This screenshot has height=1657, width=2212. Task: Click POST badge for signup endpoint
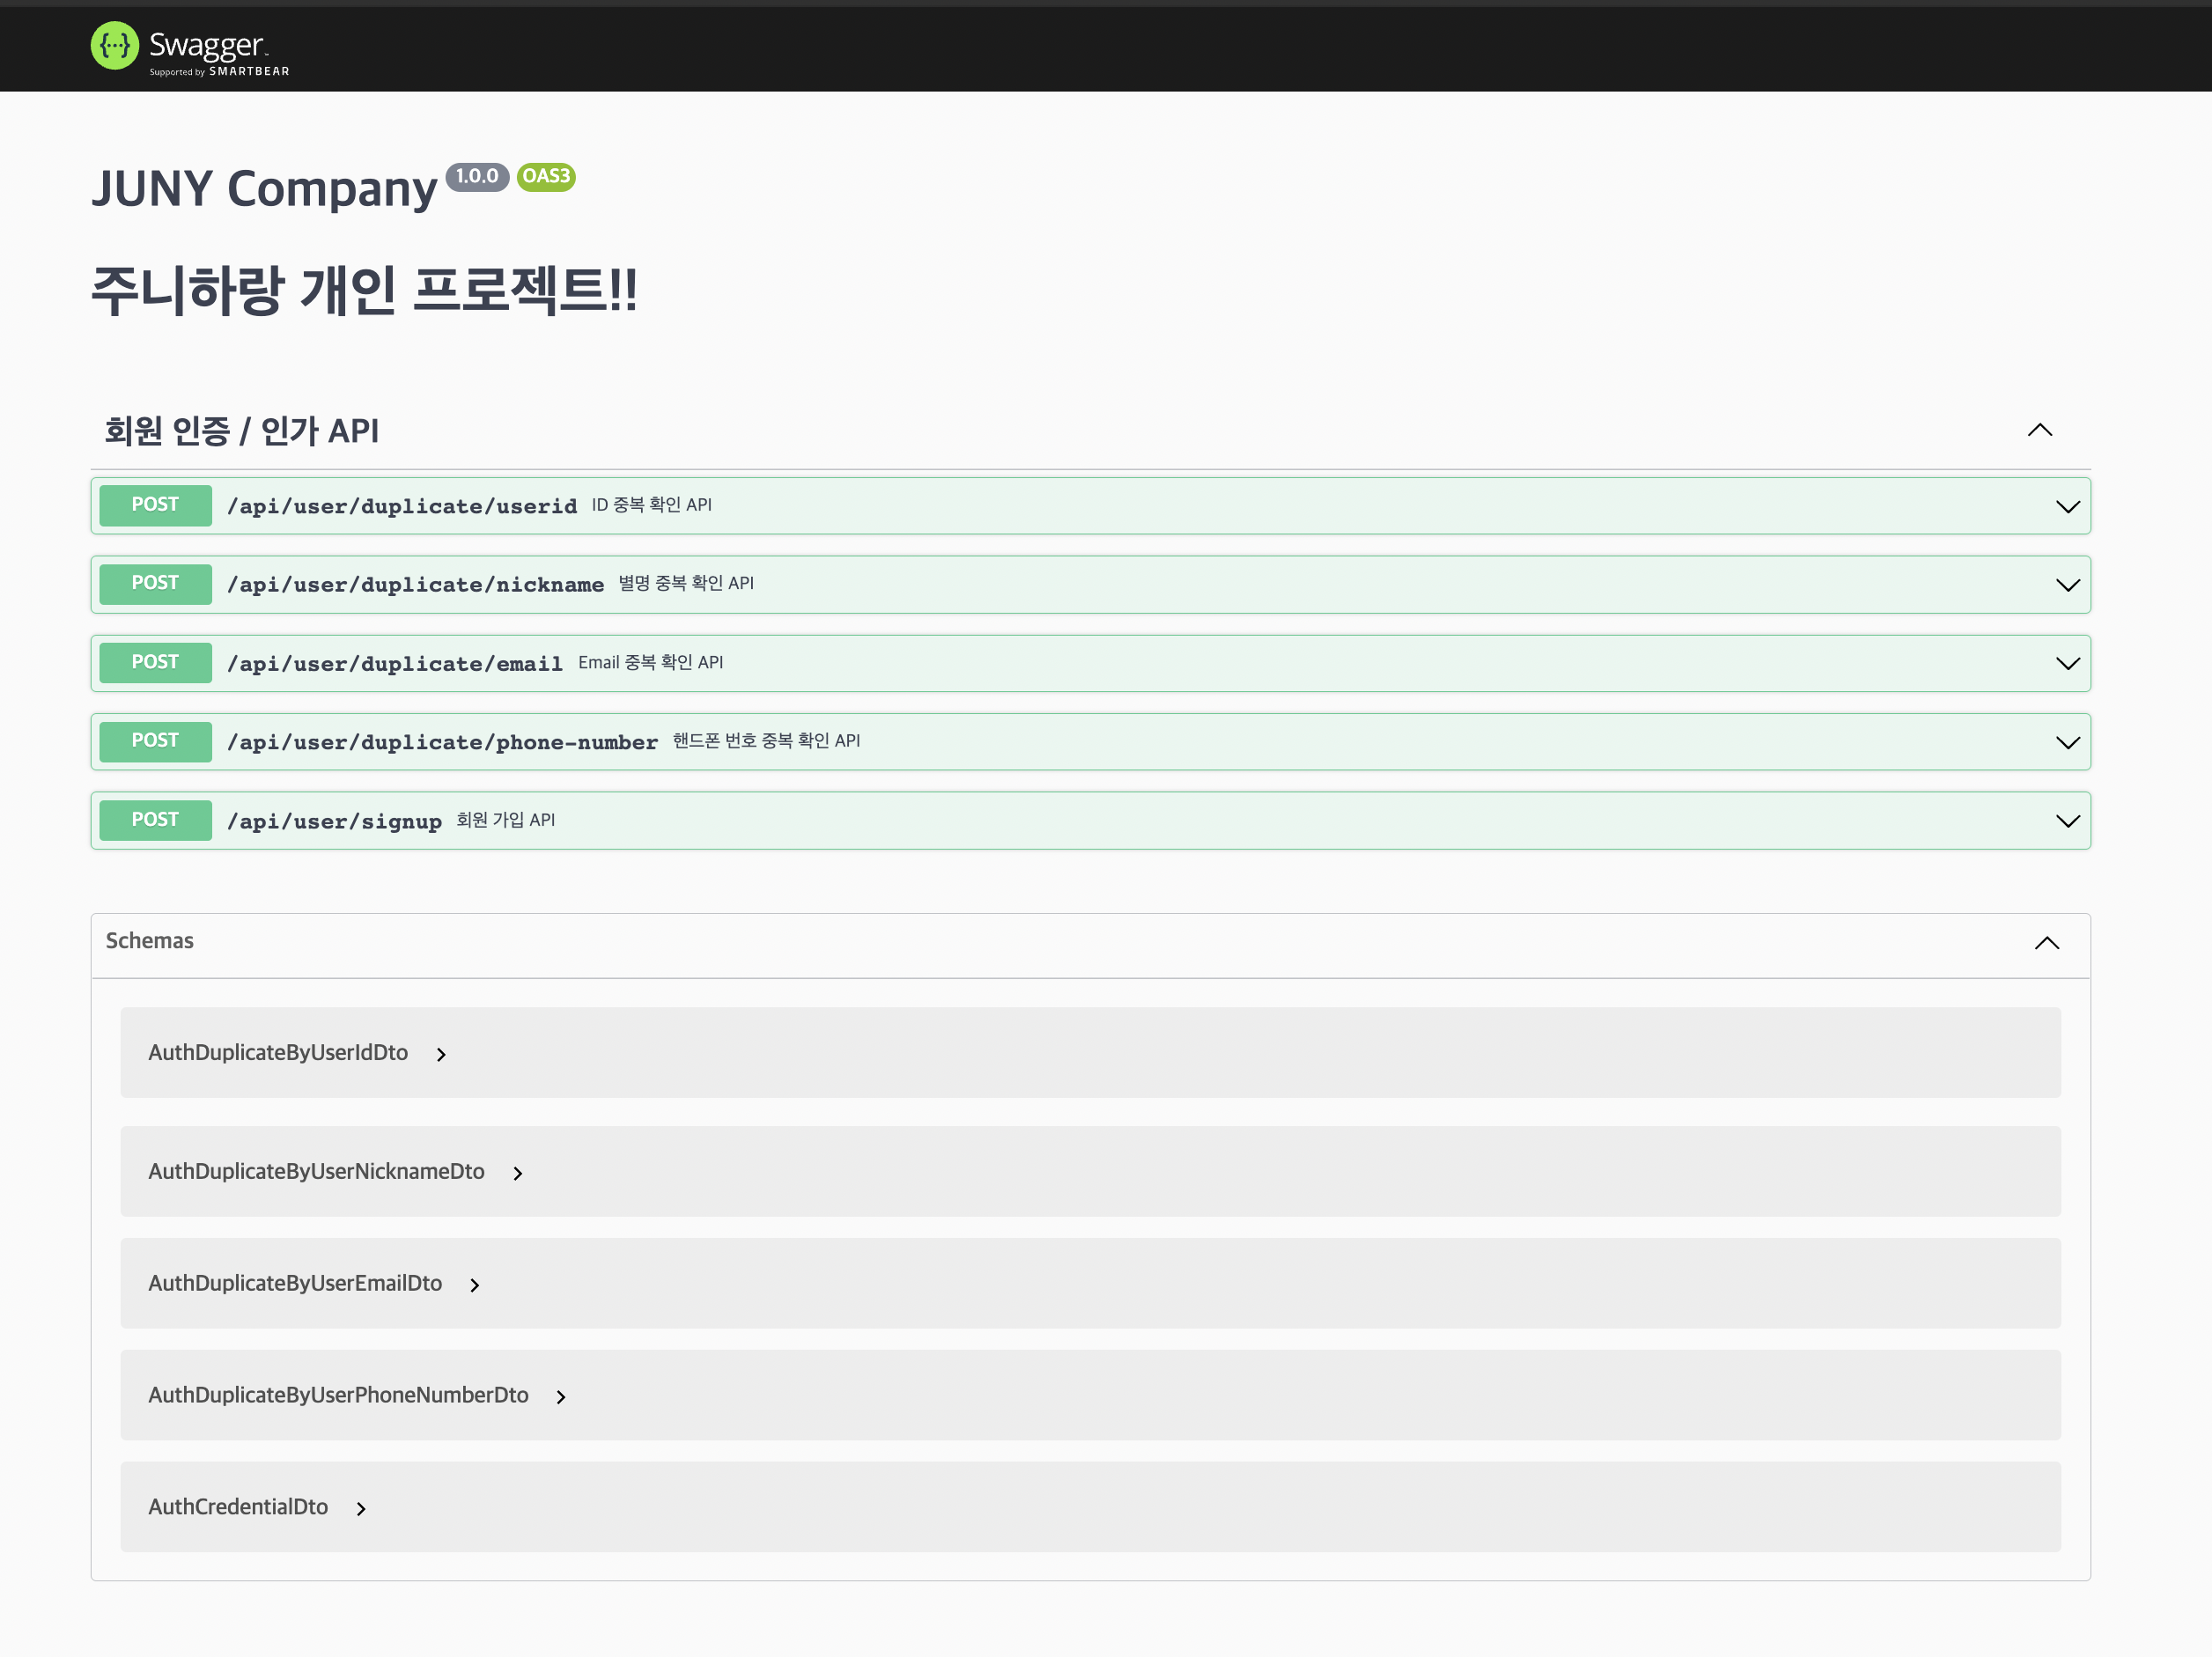[155, 820]
